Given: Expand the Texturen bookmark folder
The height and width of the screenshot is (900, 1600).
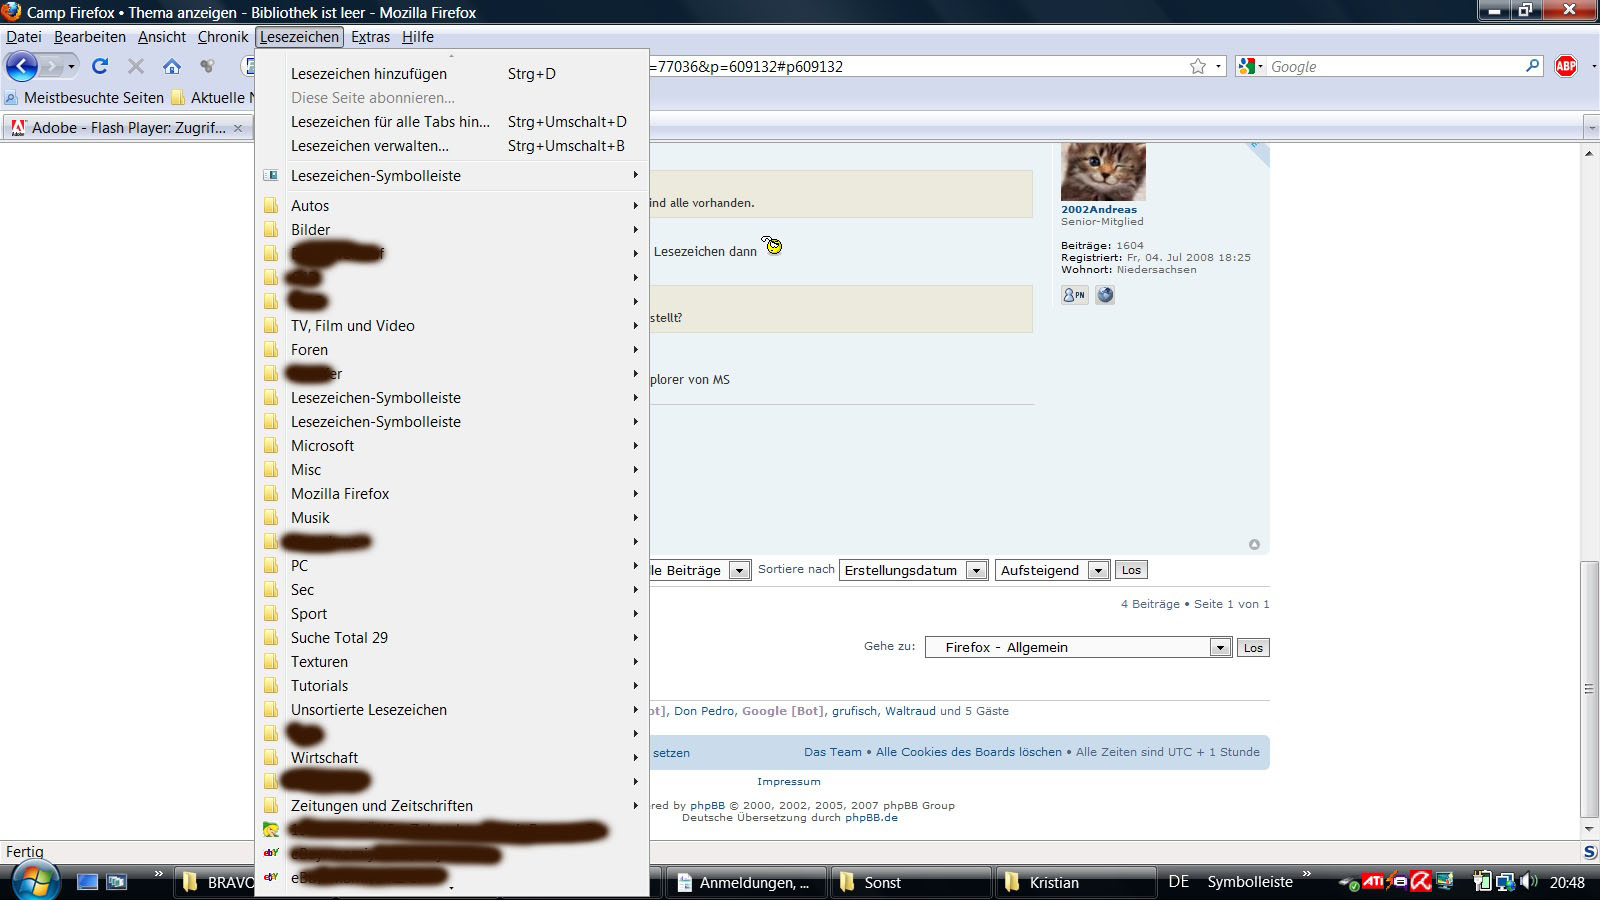Looking at the screenshot, I should 452,662.
